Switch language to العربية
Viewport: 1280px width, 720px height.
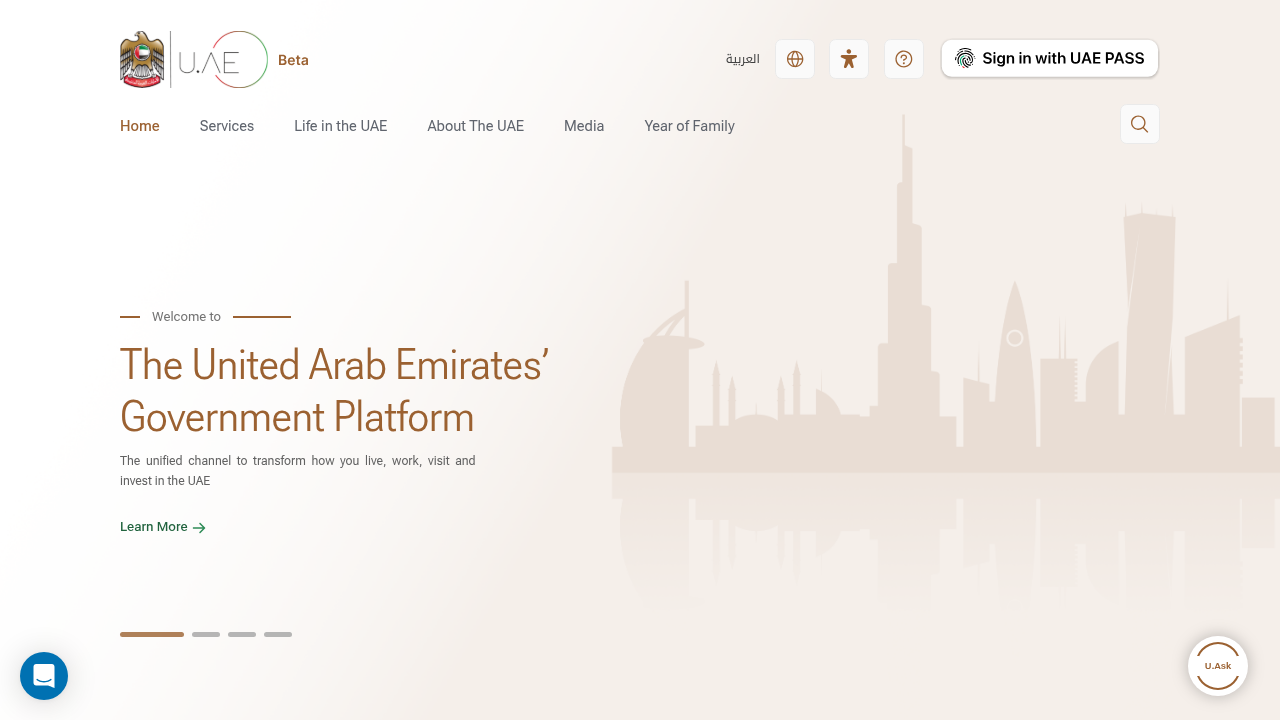pos(743,59)
